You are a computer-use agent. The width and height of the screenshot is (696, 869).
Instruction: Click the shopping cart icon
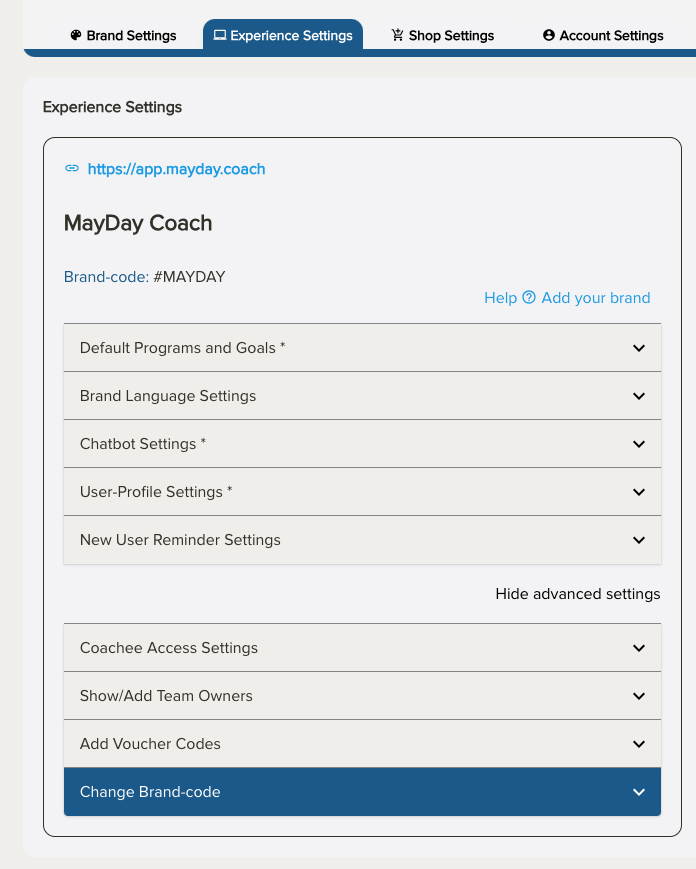tap(398, 36)
